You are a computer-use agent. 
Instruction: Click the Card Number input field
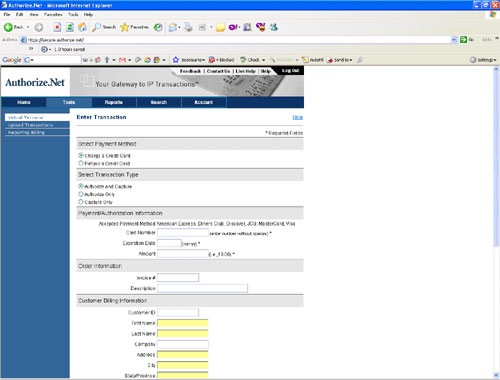pyautogui.click(x=183, y=233)
